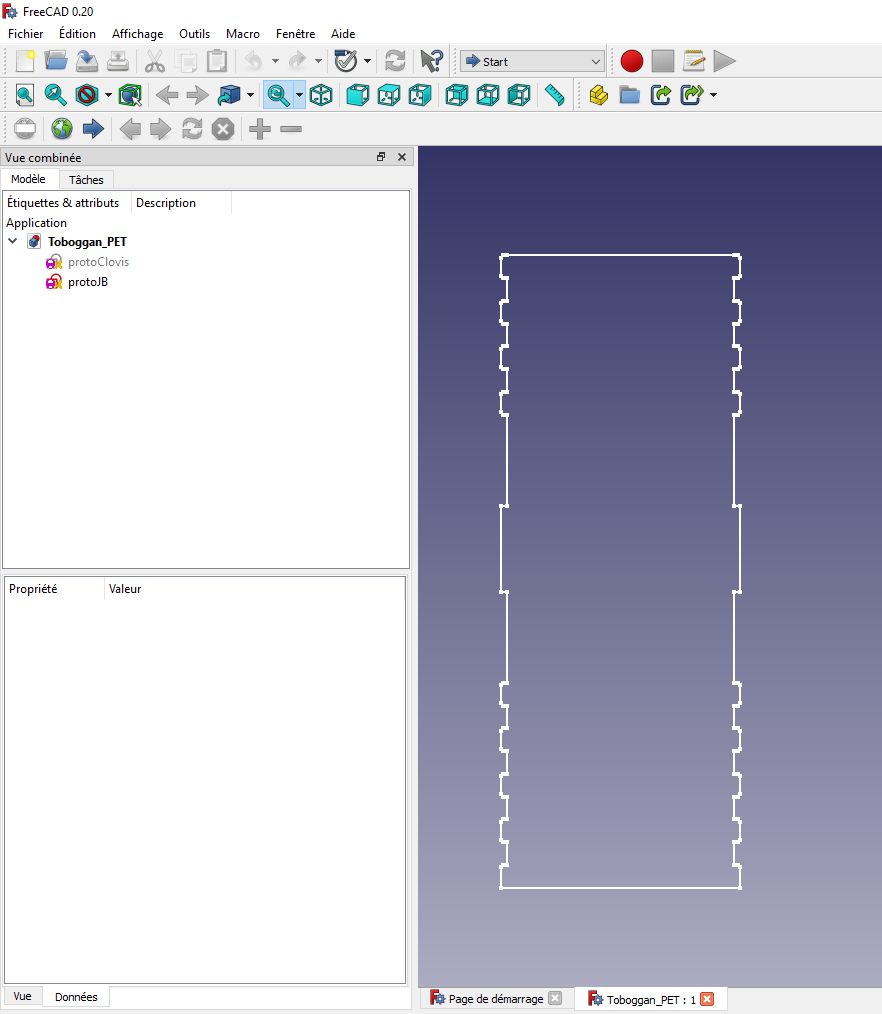Click the What's This help icon

pos(431,61)
